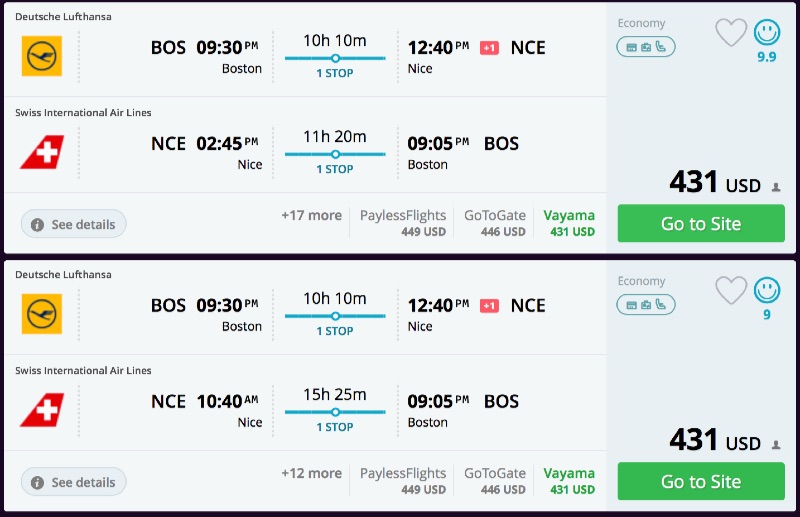
Task: Choose GoToGate 446 USD in second card
Action: click(x=495, y=481)
